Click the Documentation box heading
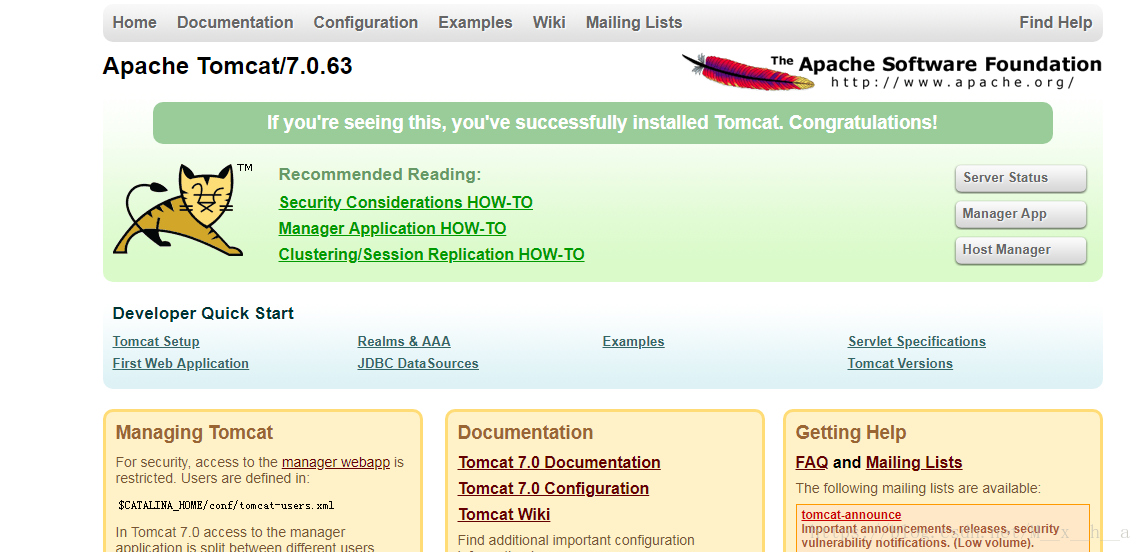The image size is (1141, 552). pyautogui.click(x=525, y=433)
